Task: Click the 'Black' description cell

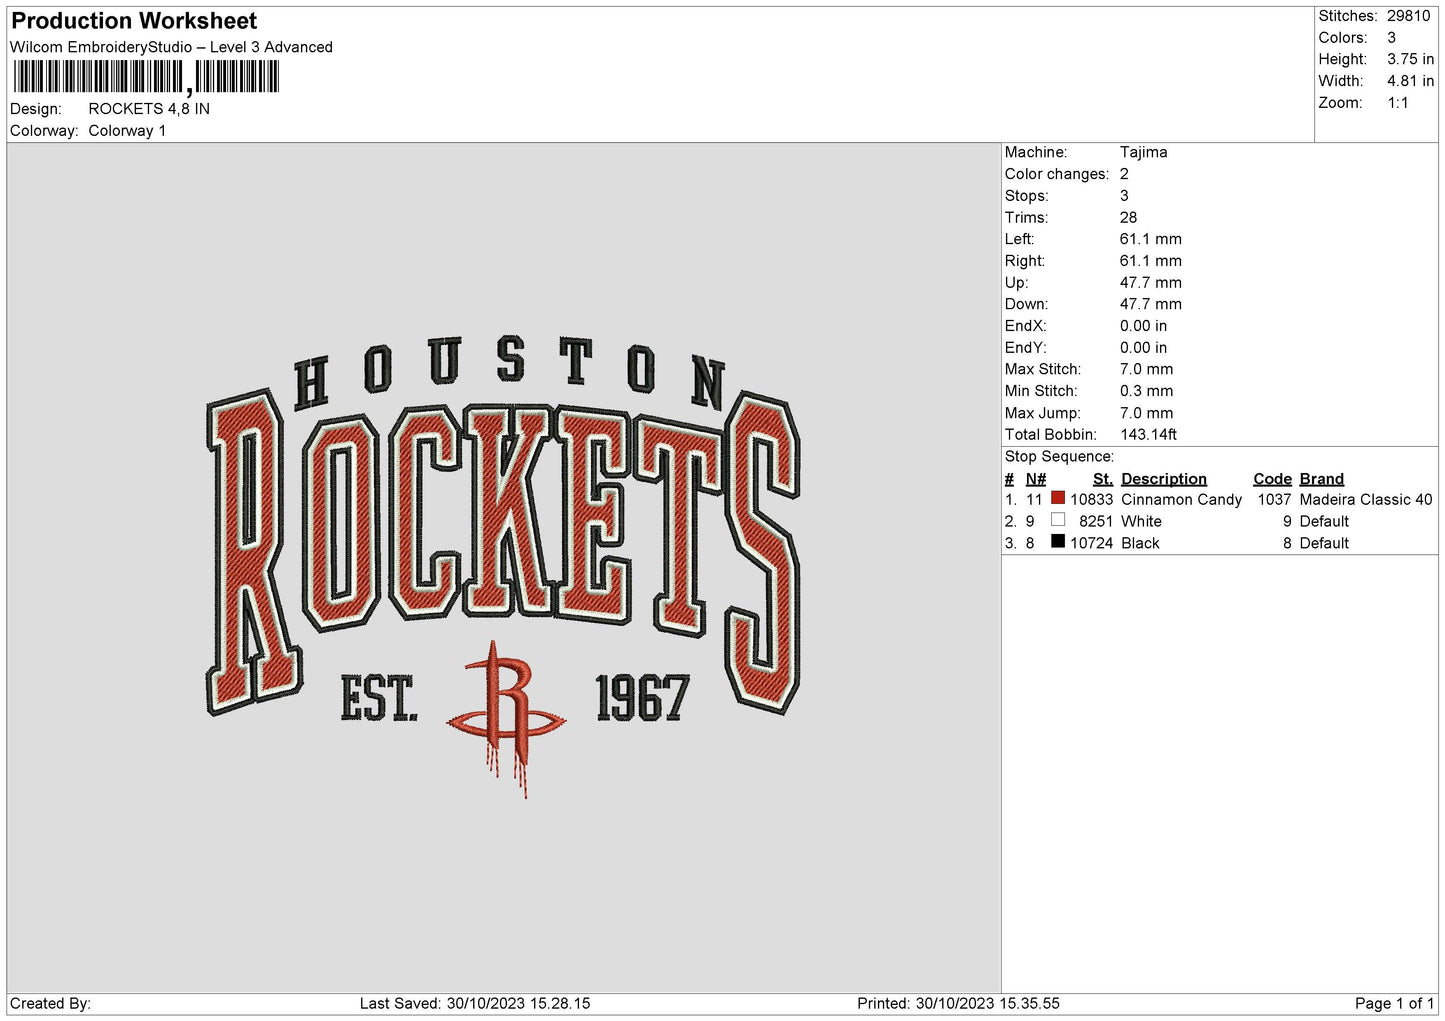Action: (x=1140, y=544)
